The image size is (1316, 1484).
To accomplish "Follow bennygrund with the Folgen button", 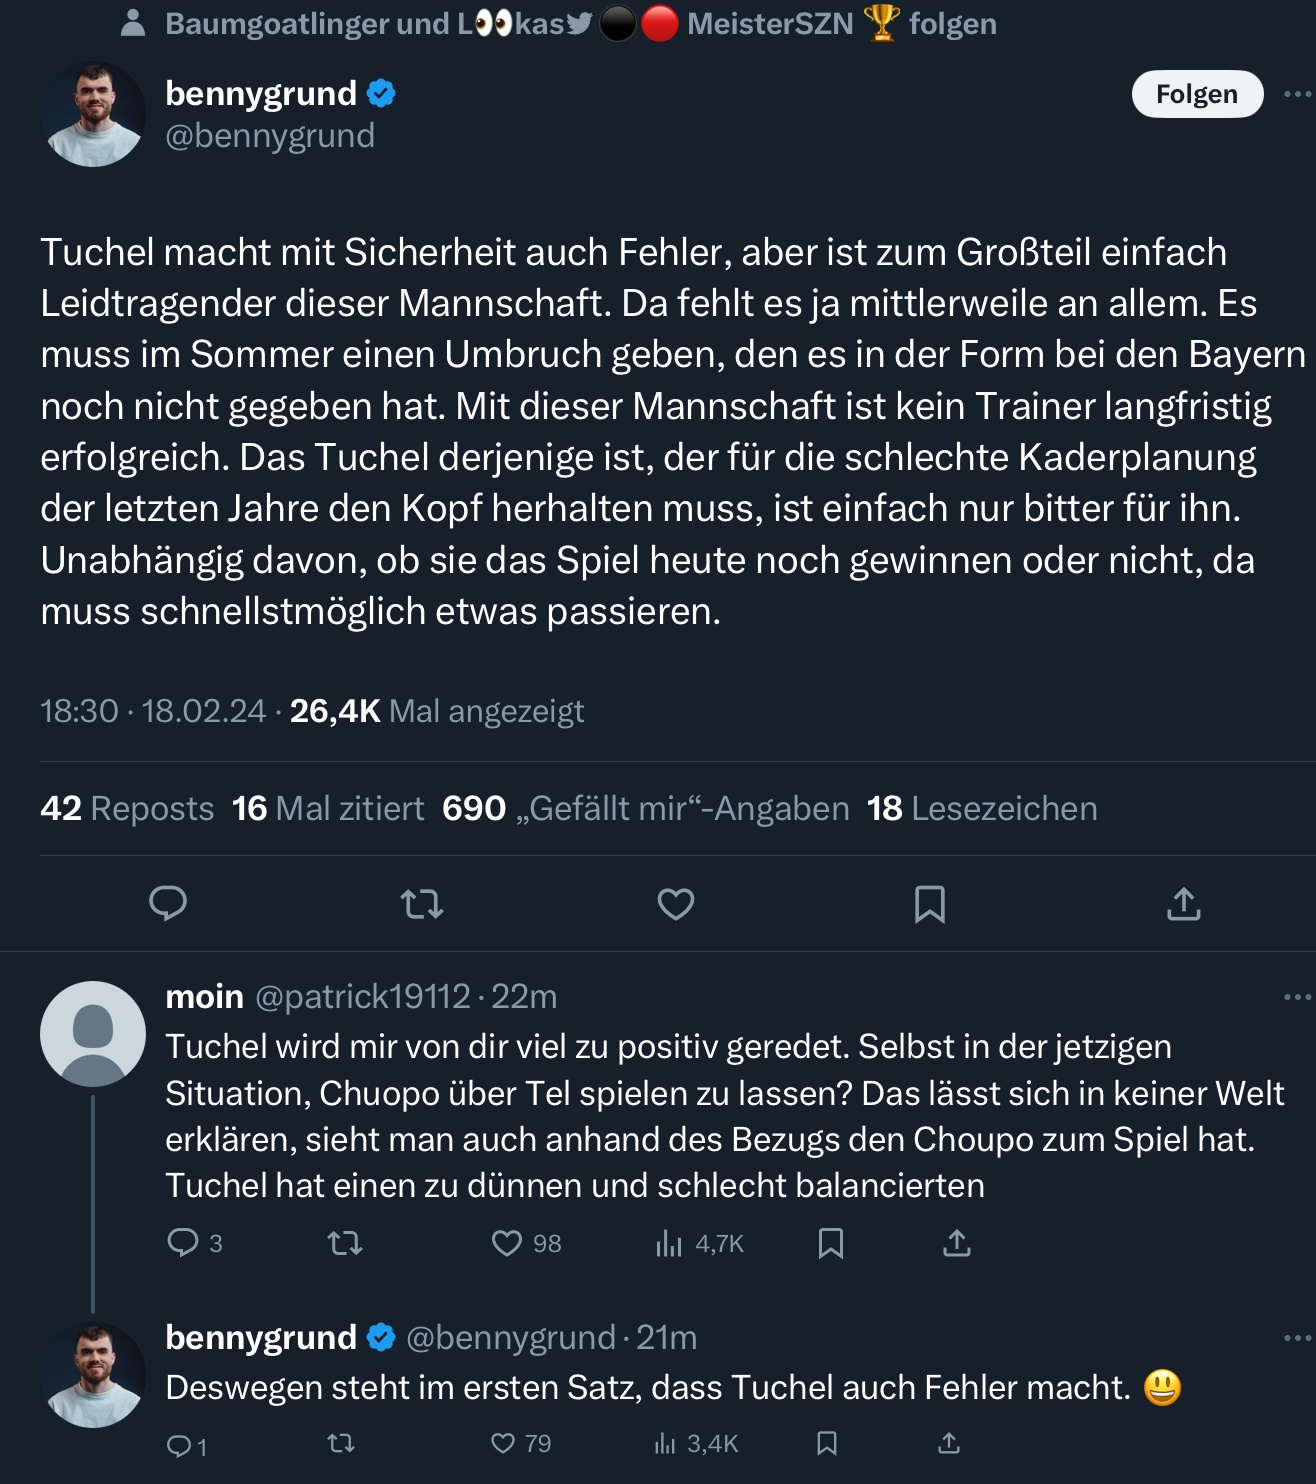I will coord(1197,94).
